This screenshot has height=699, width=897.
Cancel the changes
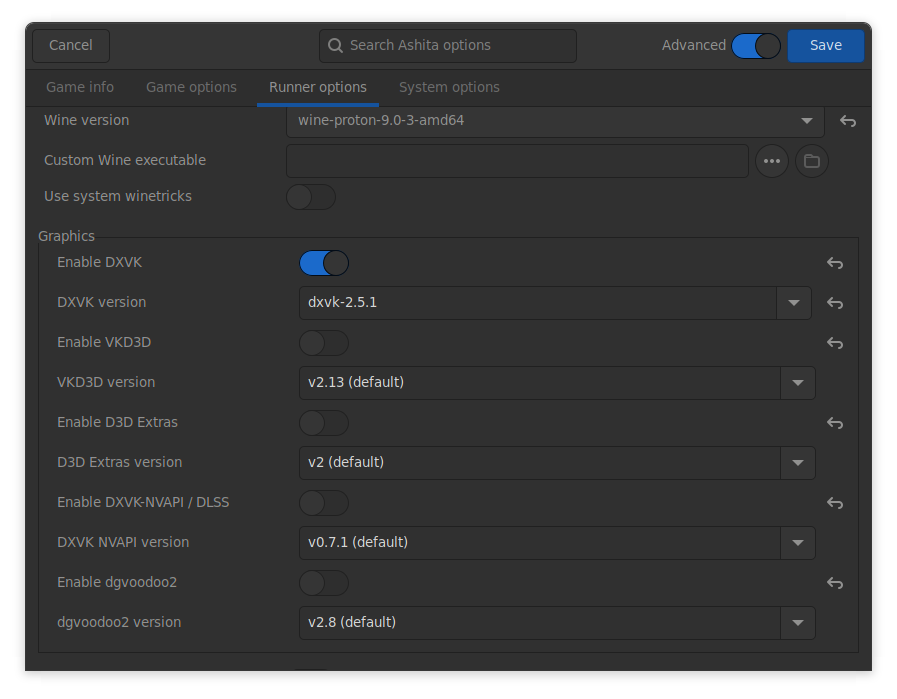pyautogui.click(x=70, y=45)
